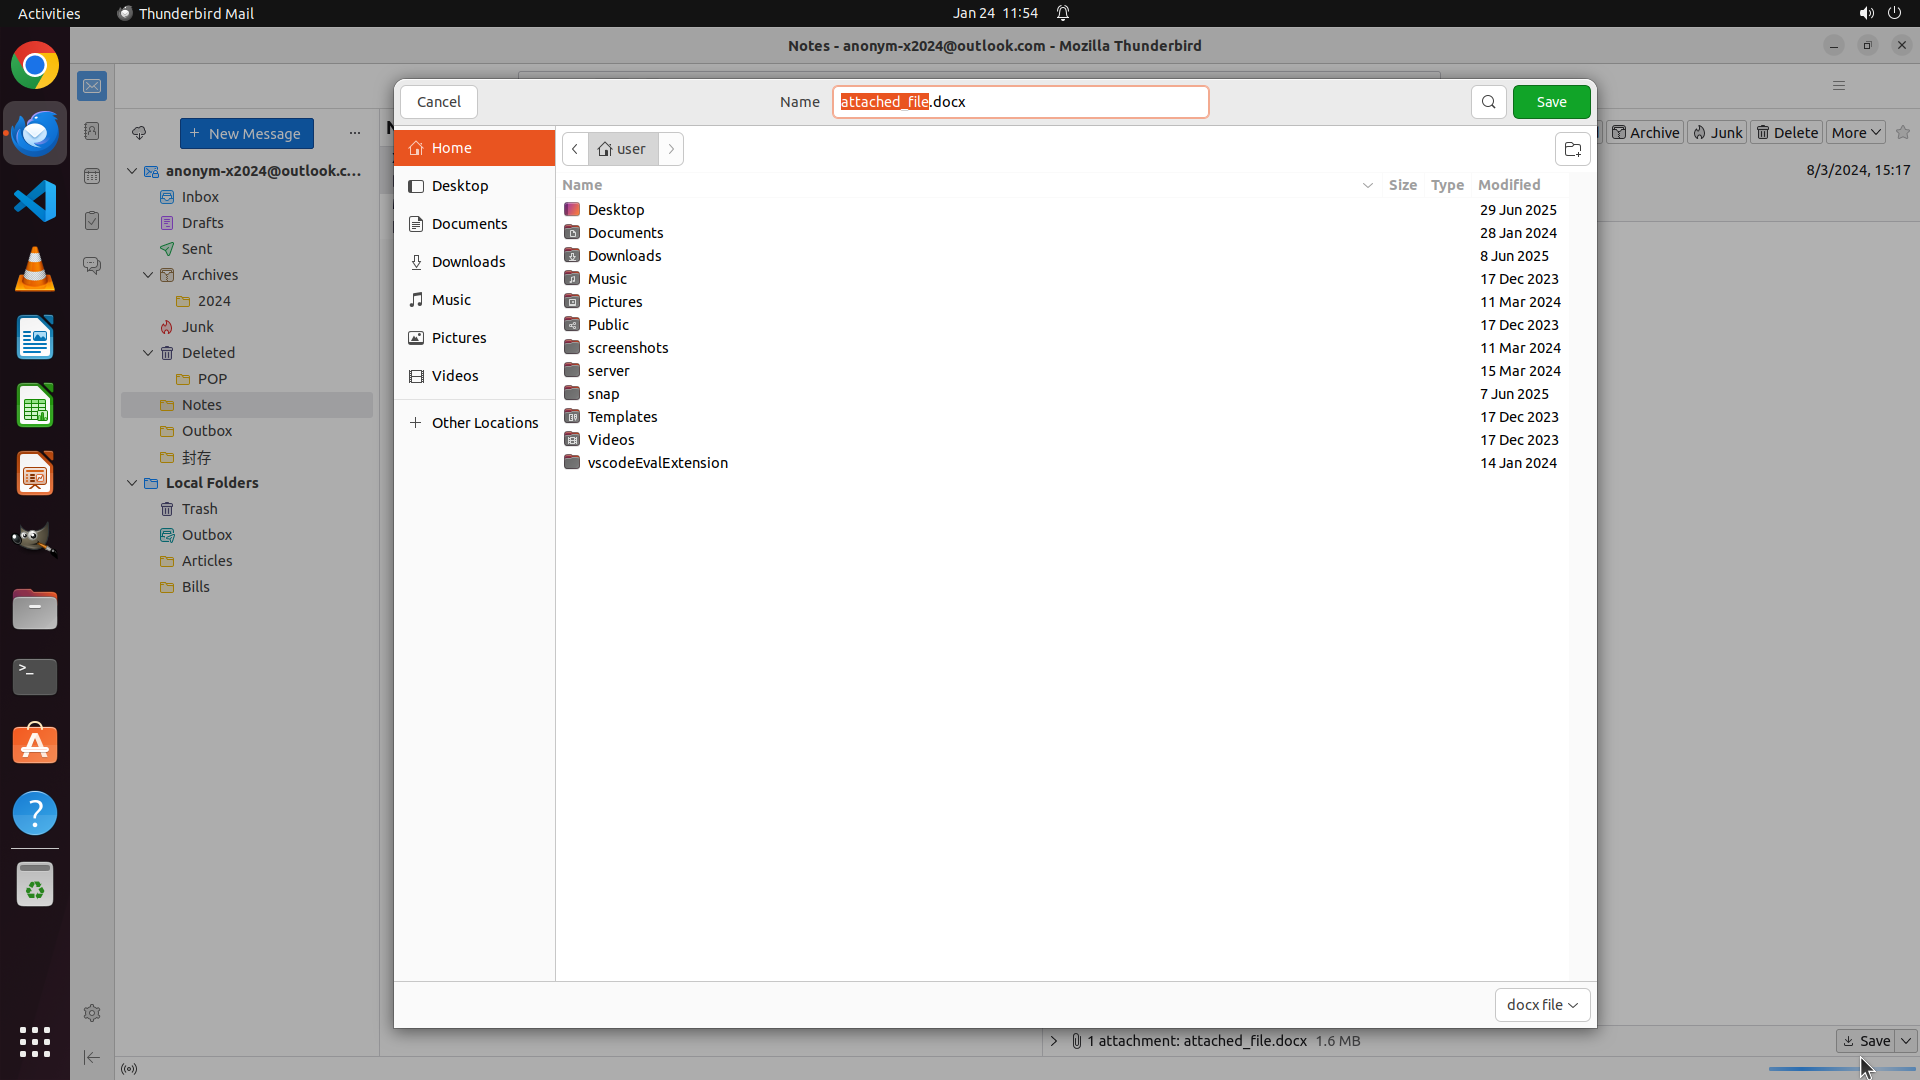The image size is (1920, 1080).
Task: Open the Thunderbird settings gear
Action: (92, 1013)
